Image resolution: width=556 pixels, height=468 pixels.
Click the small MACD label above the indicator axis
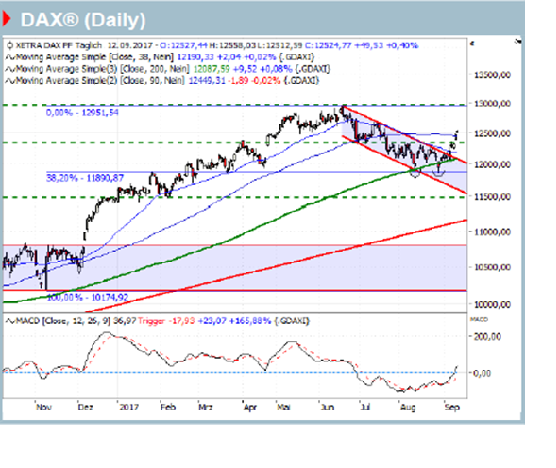(479, 319)
